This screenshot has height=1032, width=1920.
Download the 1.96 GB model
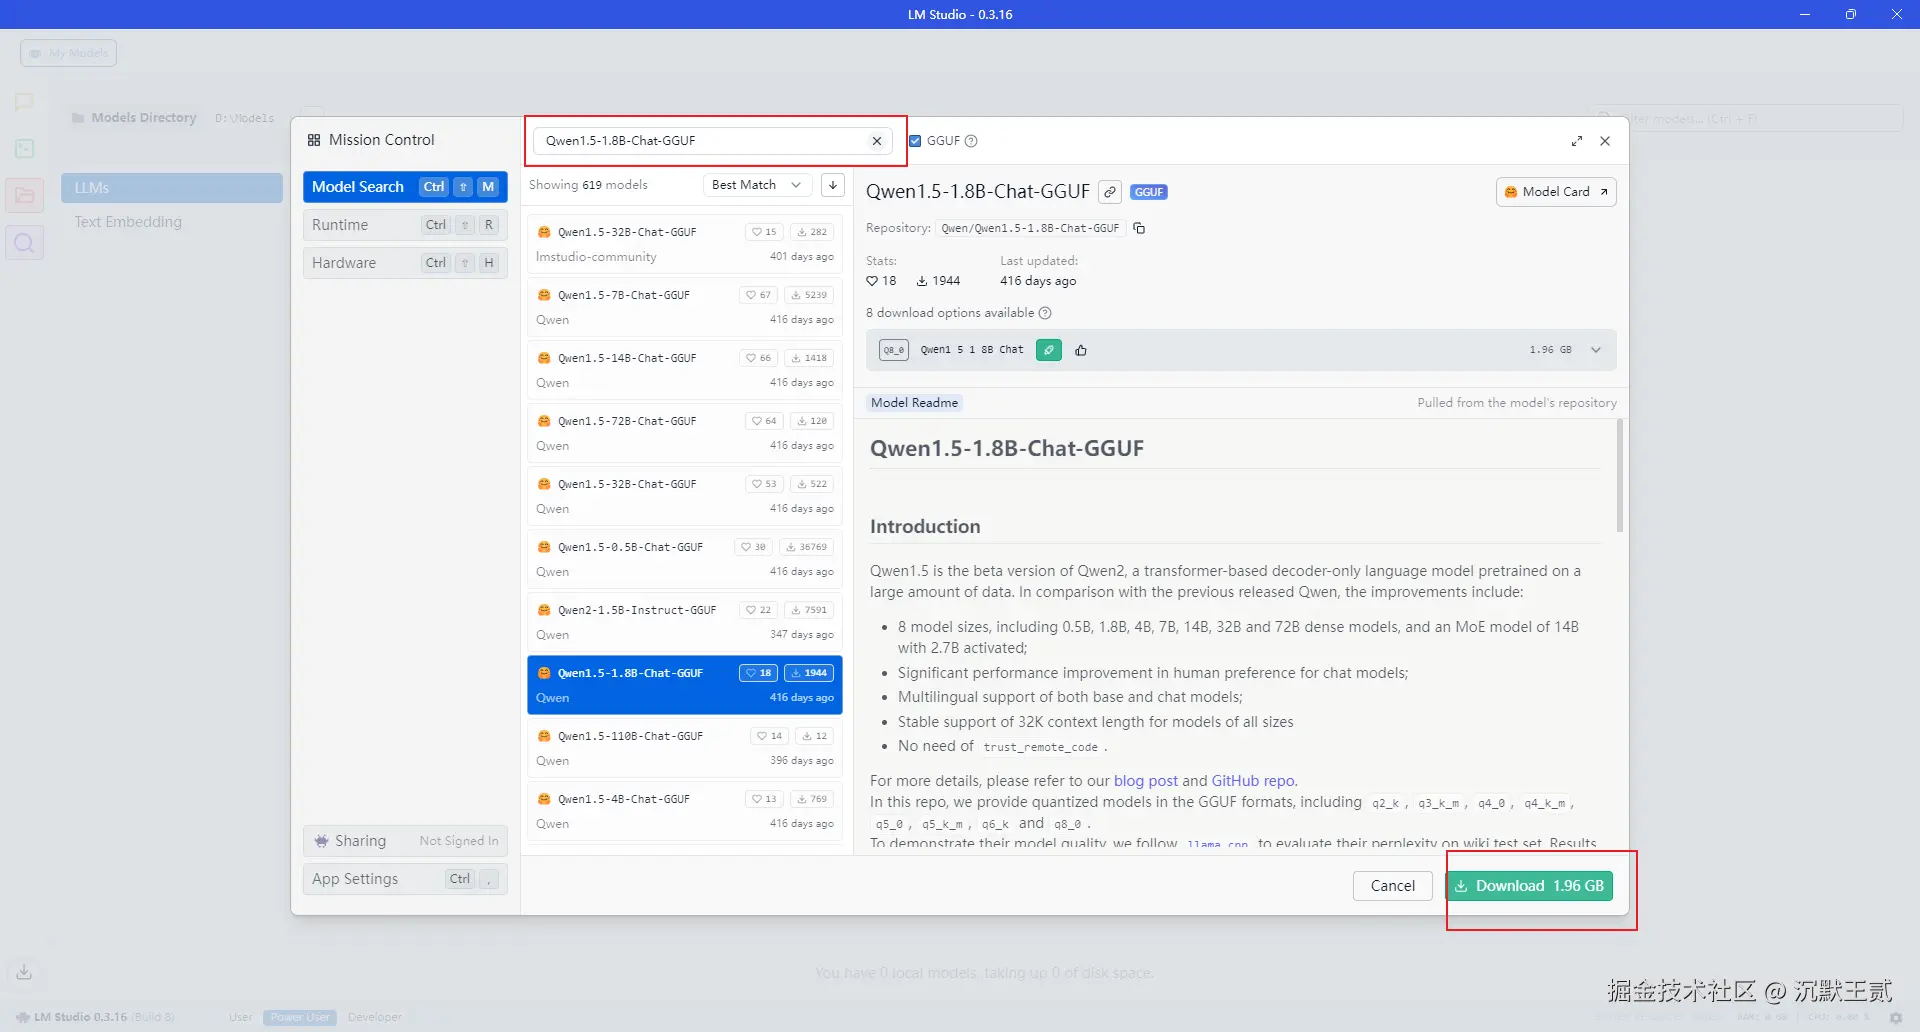[1529, 886]
